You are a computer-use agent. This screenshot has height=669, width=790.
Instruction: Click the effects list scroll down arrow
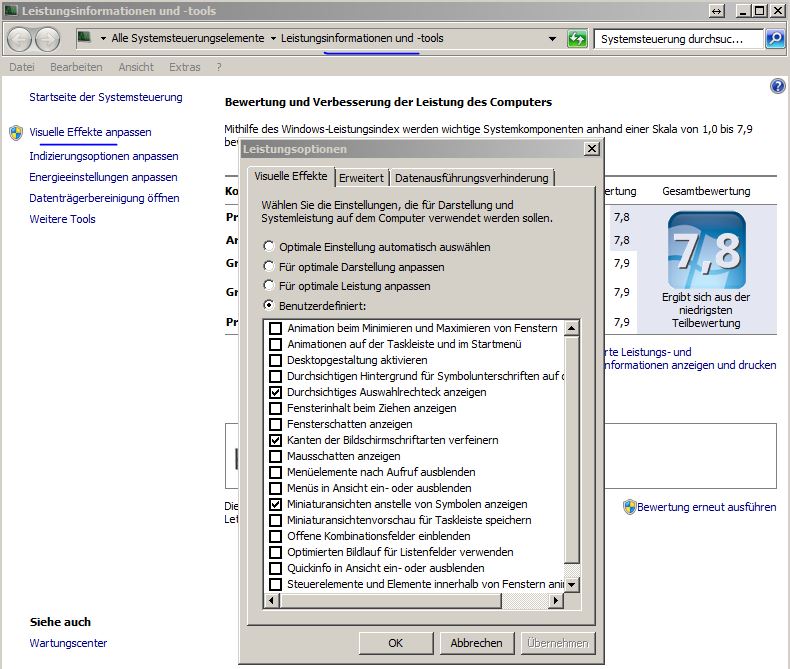click(571, 585)
